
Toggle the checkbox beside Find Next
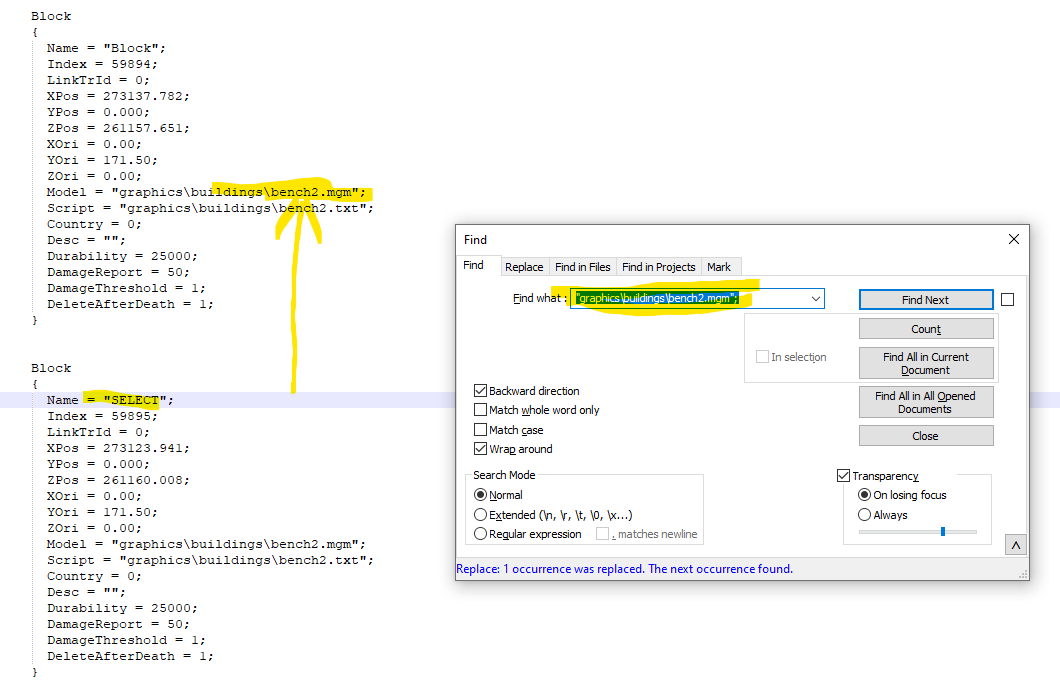(1007, 300)
